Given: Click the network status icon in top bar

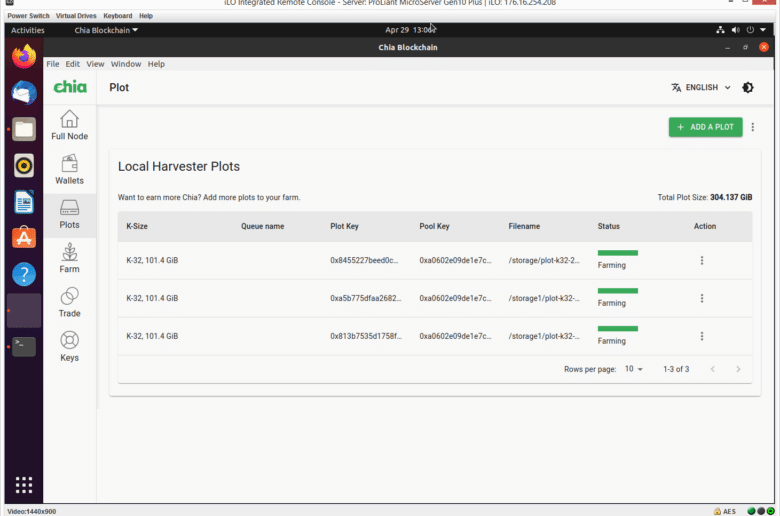Looking at the screenshot, I should 720,30.
